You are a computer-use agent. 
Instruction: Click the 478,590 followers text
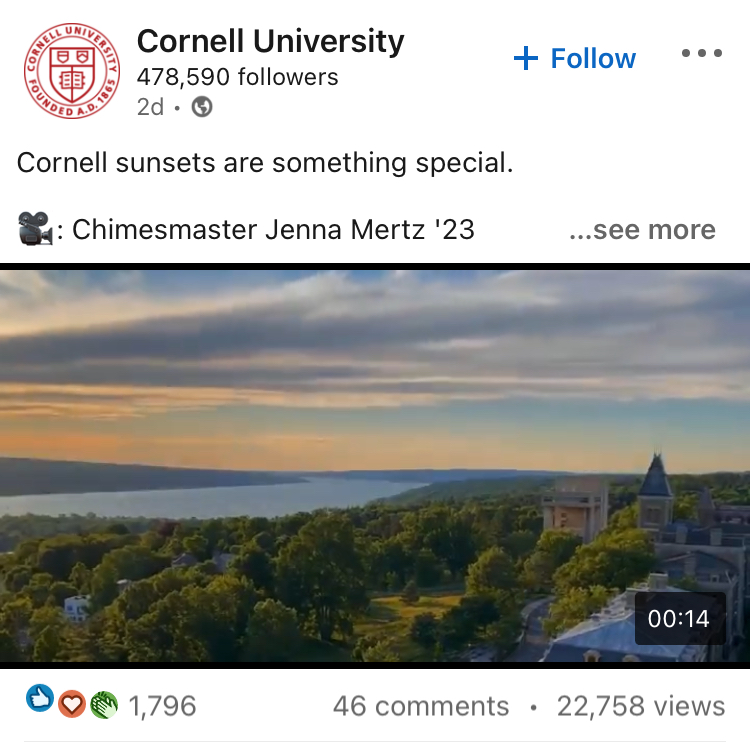[x=237, y=76]
